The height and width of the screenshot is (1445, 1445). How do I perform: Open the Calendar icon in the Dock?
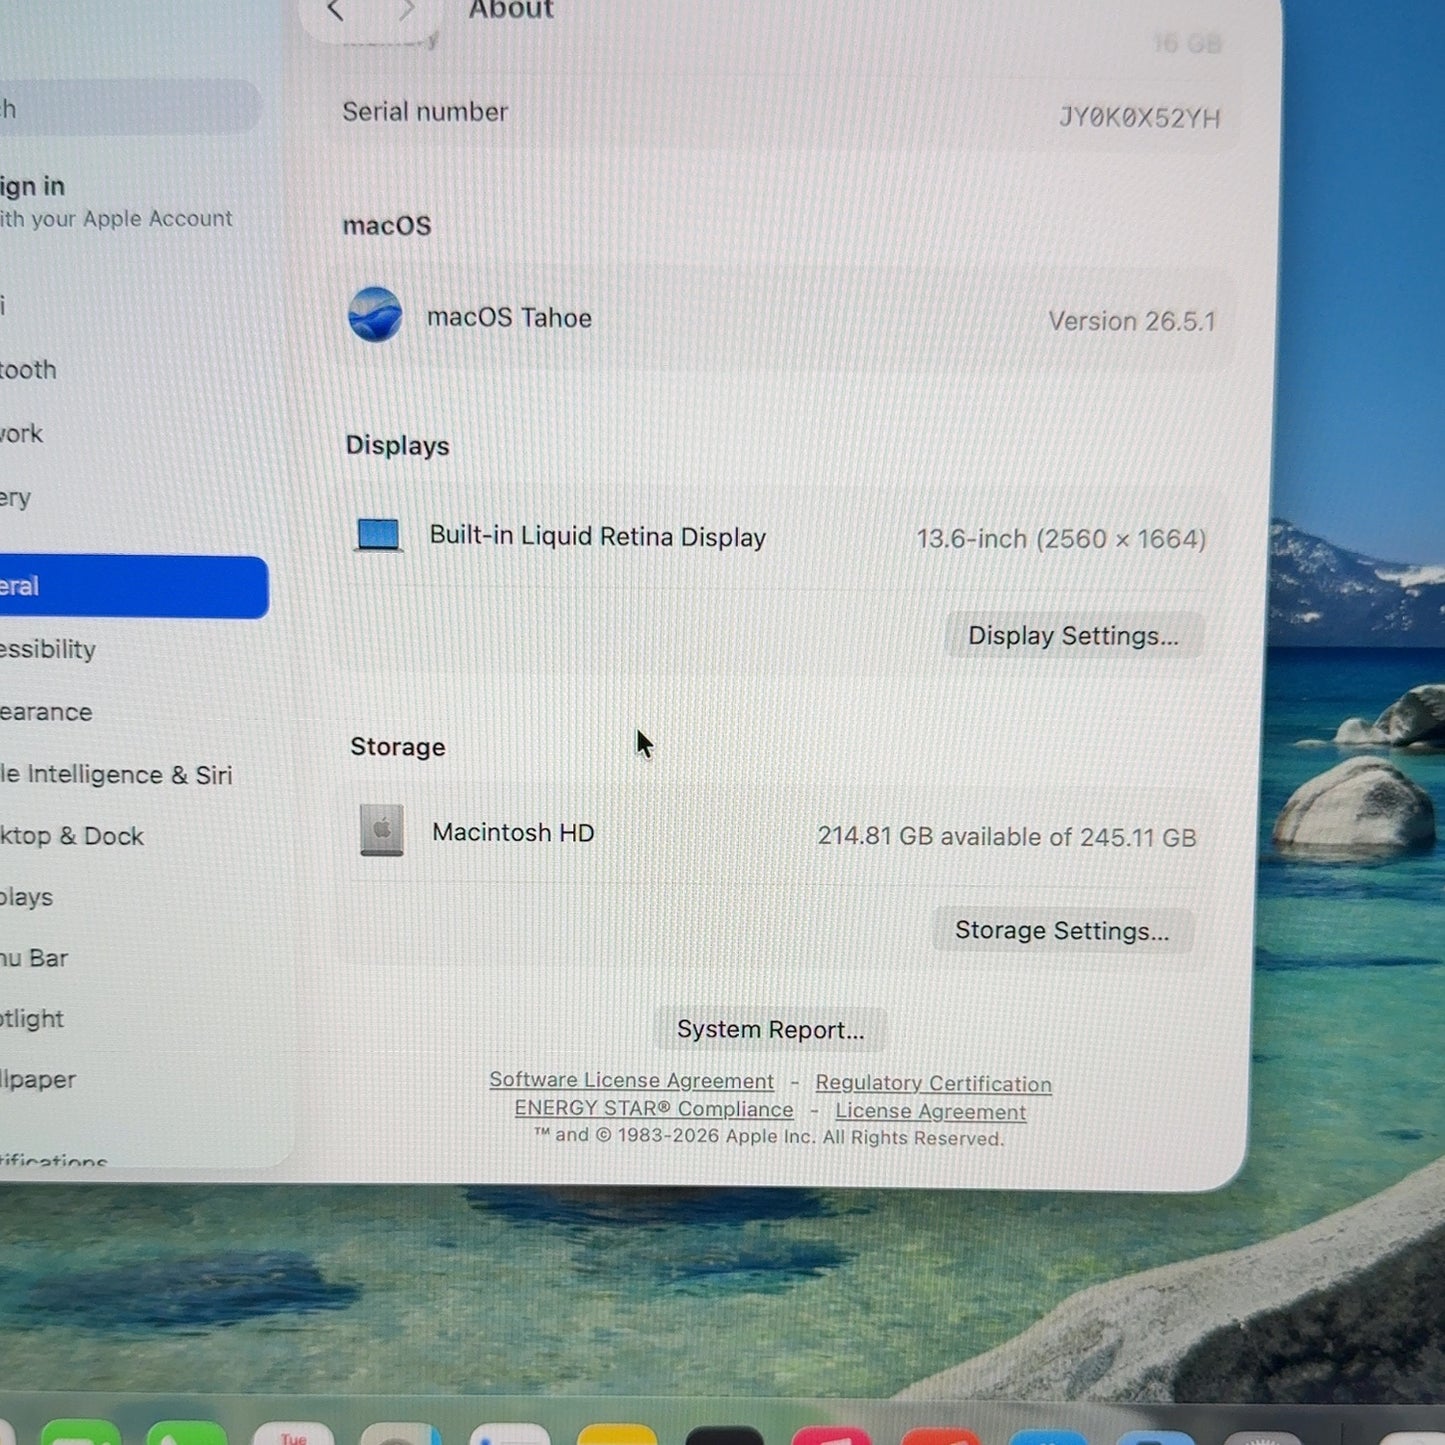tap(293, 1434)
